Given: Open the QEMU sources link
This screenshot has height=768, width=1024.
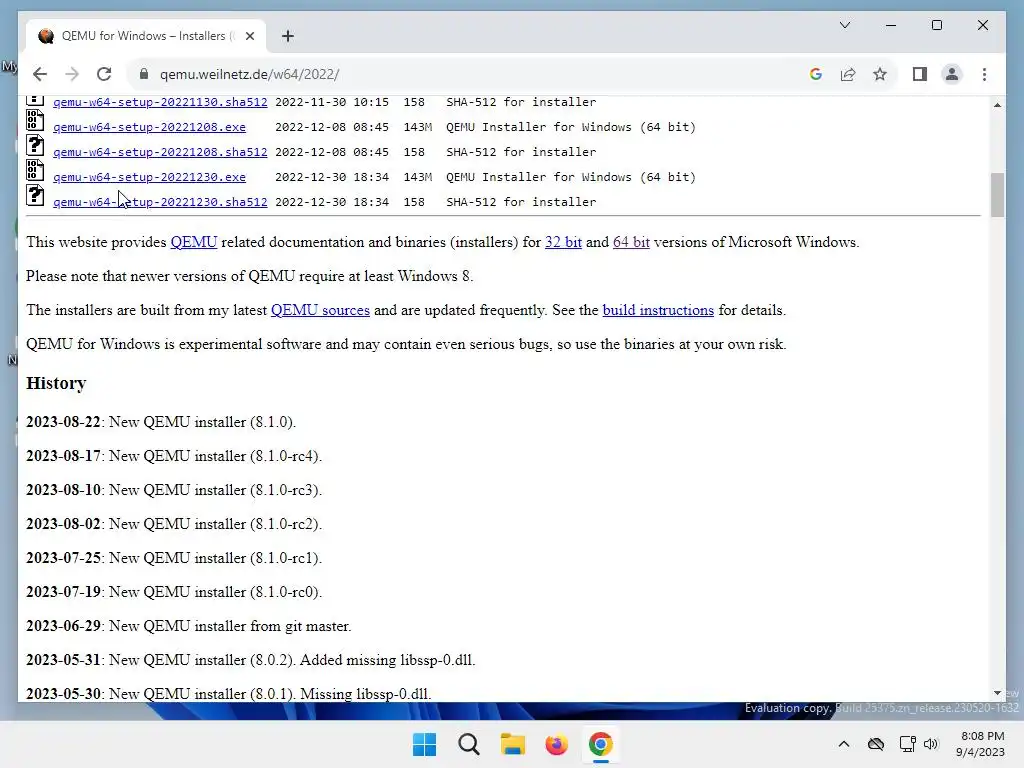Looking at the screenshot, I should (320, 310).
